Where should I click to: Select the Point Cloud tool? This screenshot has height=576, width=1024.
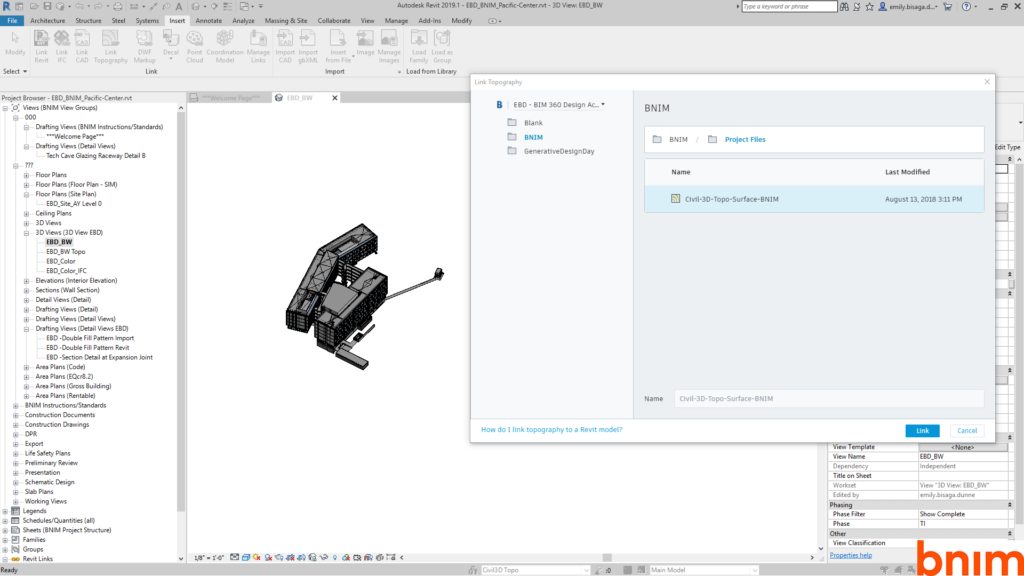pyautogui.click(x=194, y=43)
